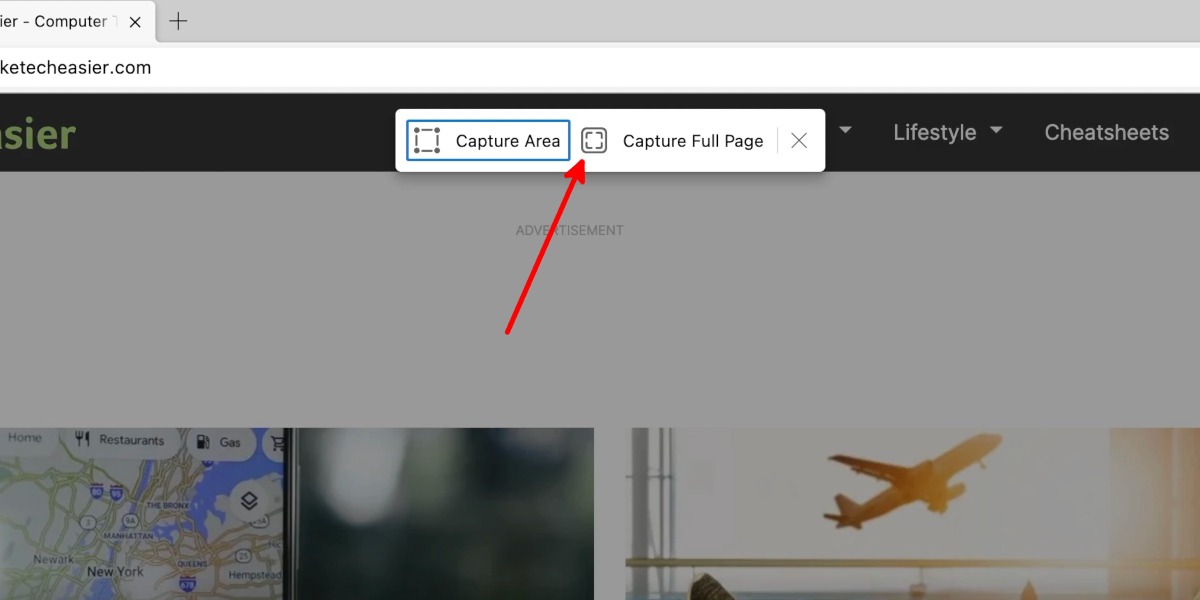Select the Capture Area dashed-rectangle icon

(426, 140)
